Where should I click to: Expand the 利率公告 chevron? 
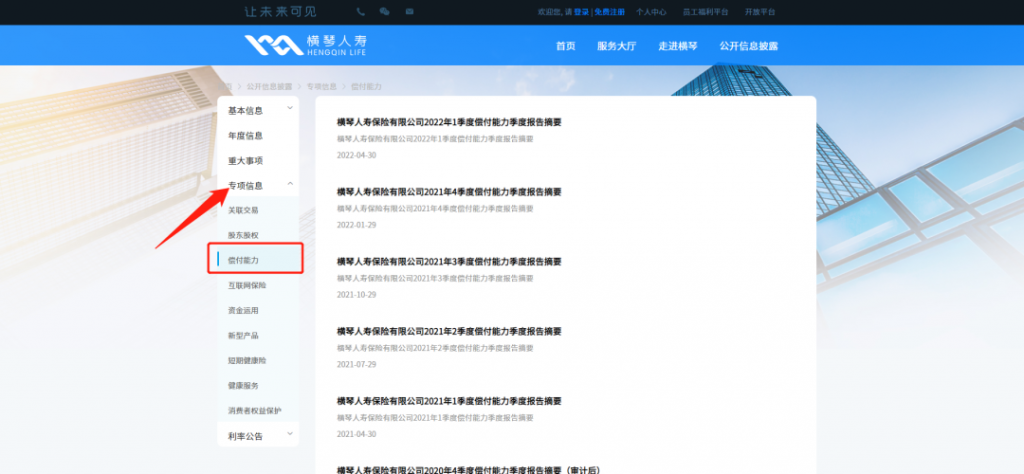pos(290,434)
